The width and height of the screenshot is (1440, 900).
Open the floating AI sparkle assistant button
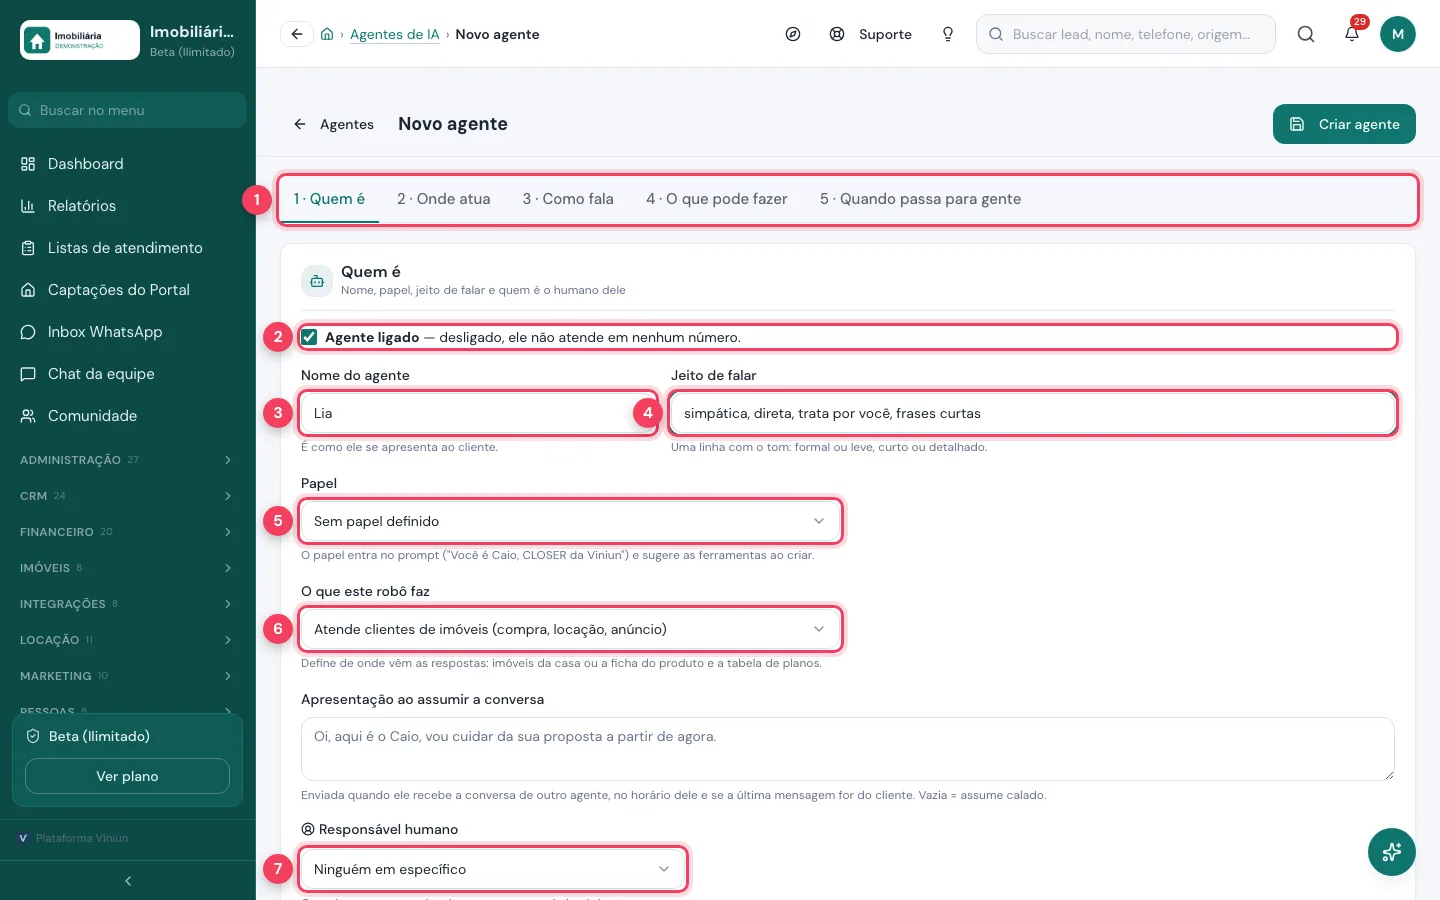click(1392, 852)
